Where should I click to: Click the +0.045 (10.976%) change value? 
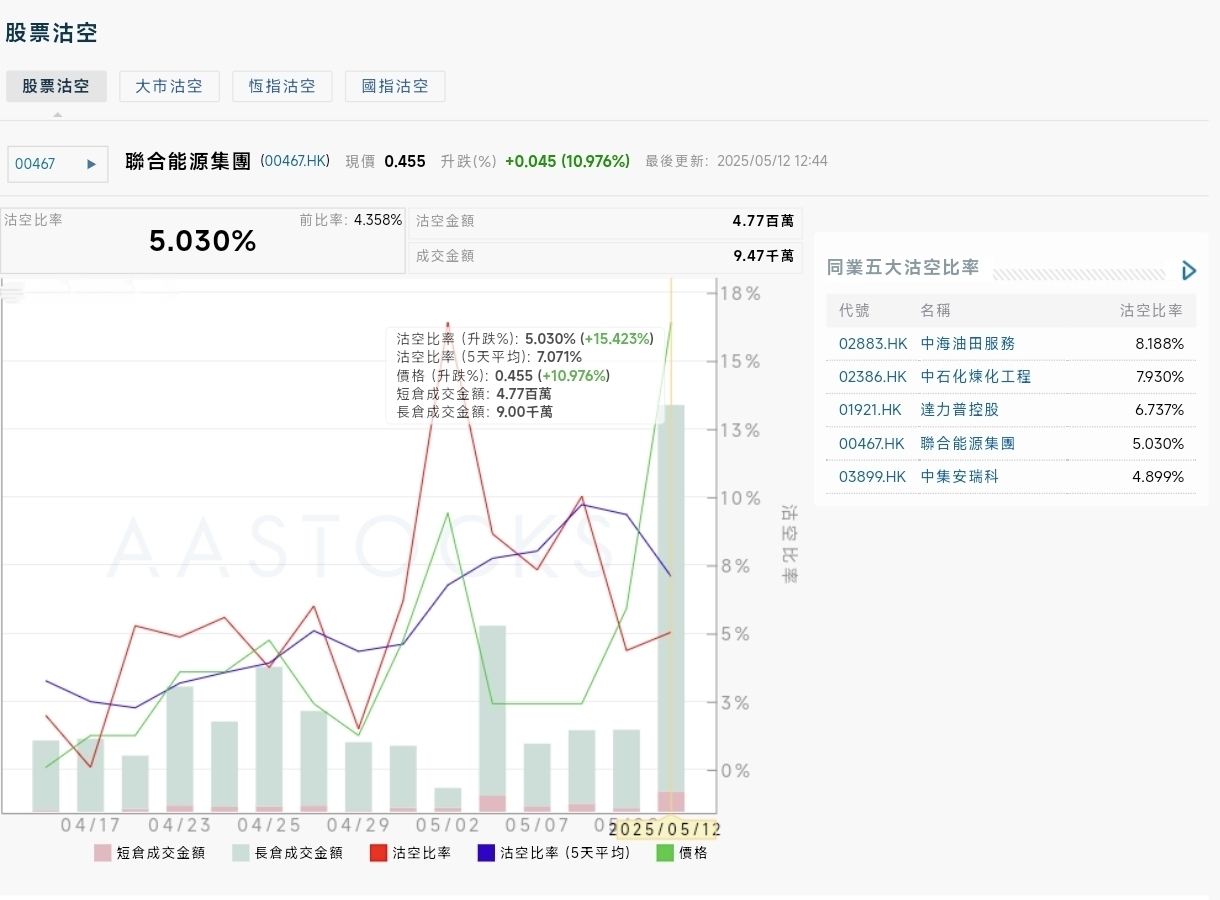pyautogui.click(x=567, y=161)
